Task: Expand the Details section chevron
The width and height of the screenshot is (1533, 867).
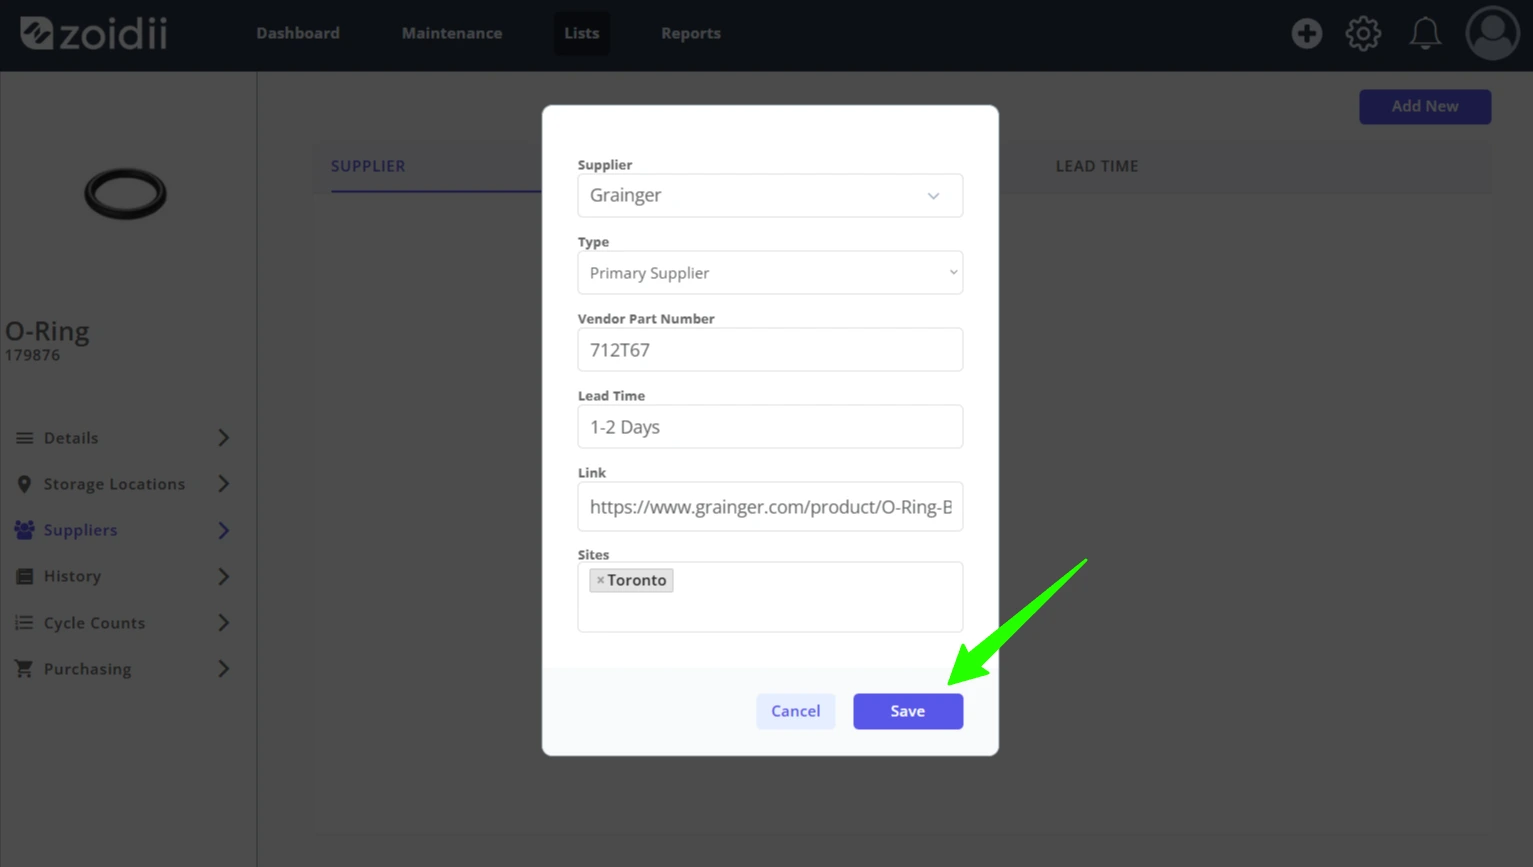Action: [223, 438]
